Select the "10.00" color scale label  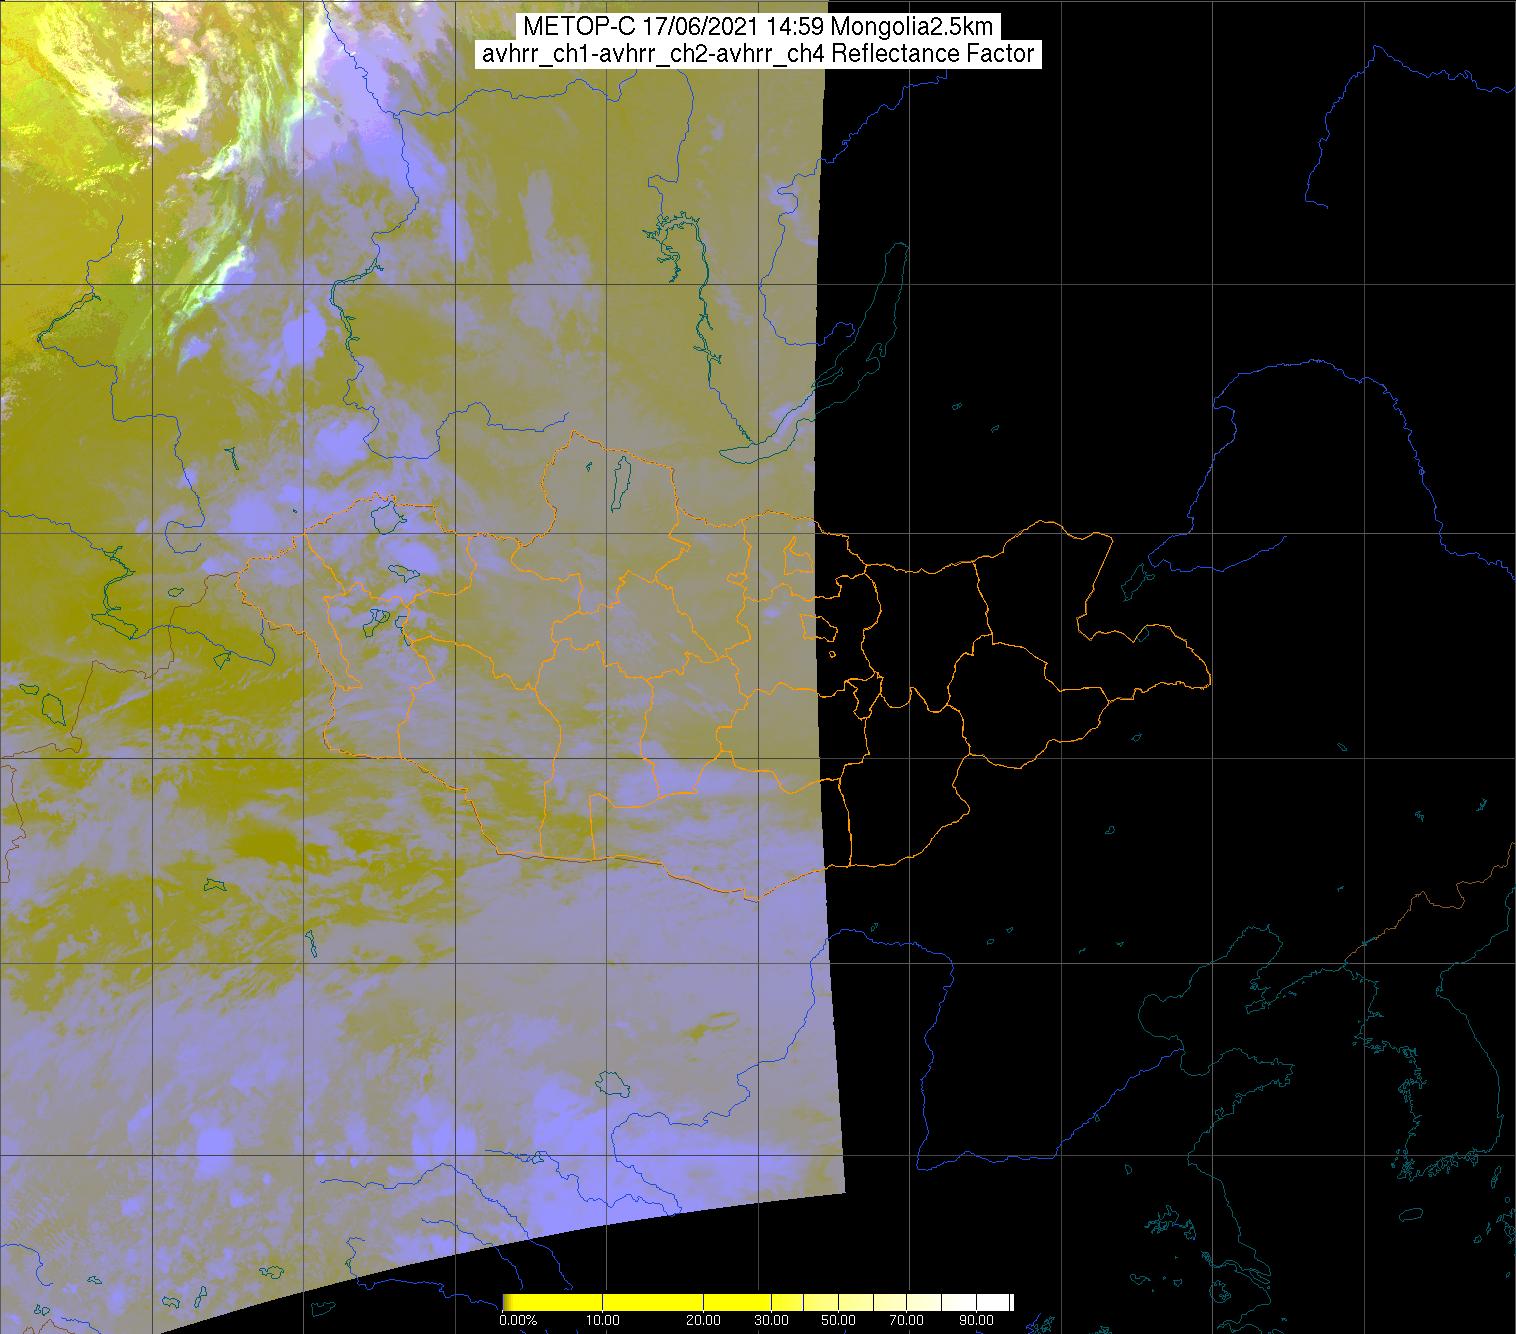click(604, 1321)
